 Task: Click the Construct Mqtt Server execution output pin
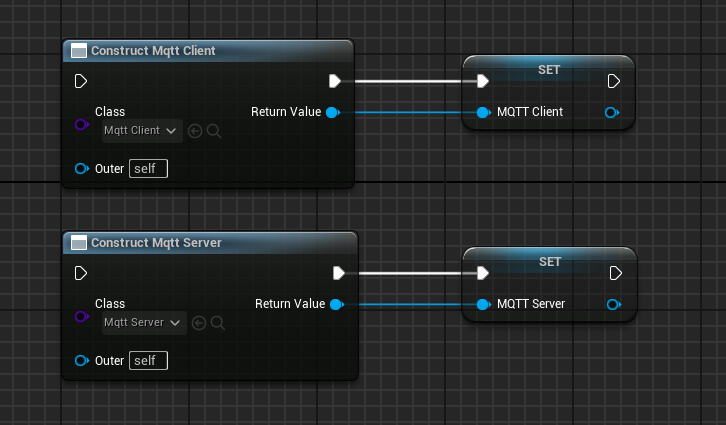tap(338, 273)
